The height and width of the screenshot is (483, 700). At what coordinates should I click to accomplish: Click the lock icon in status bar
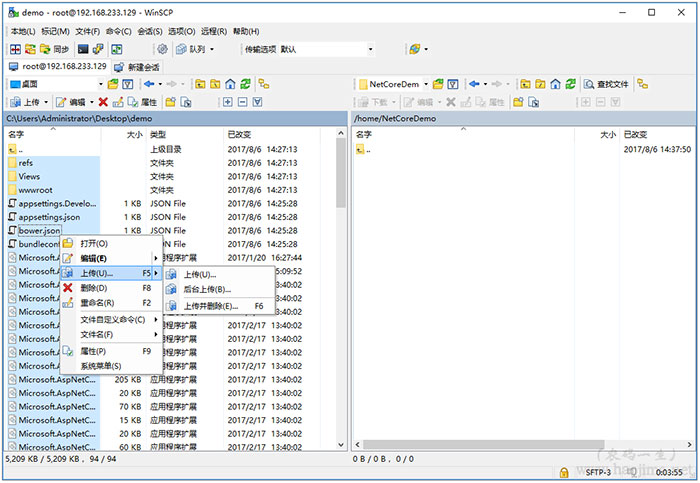point(564,472)
